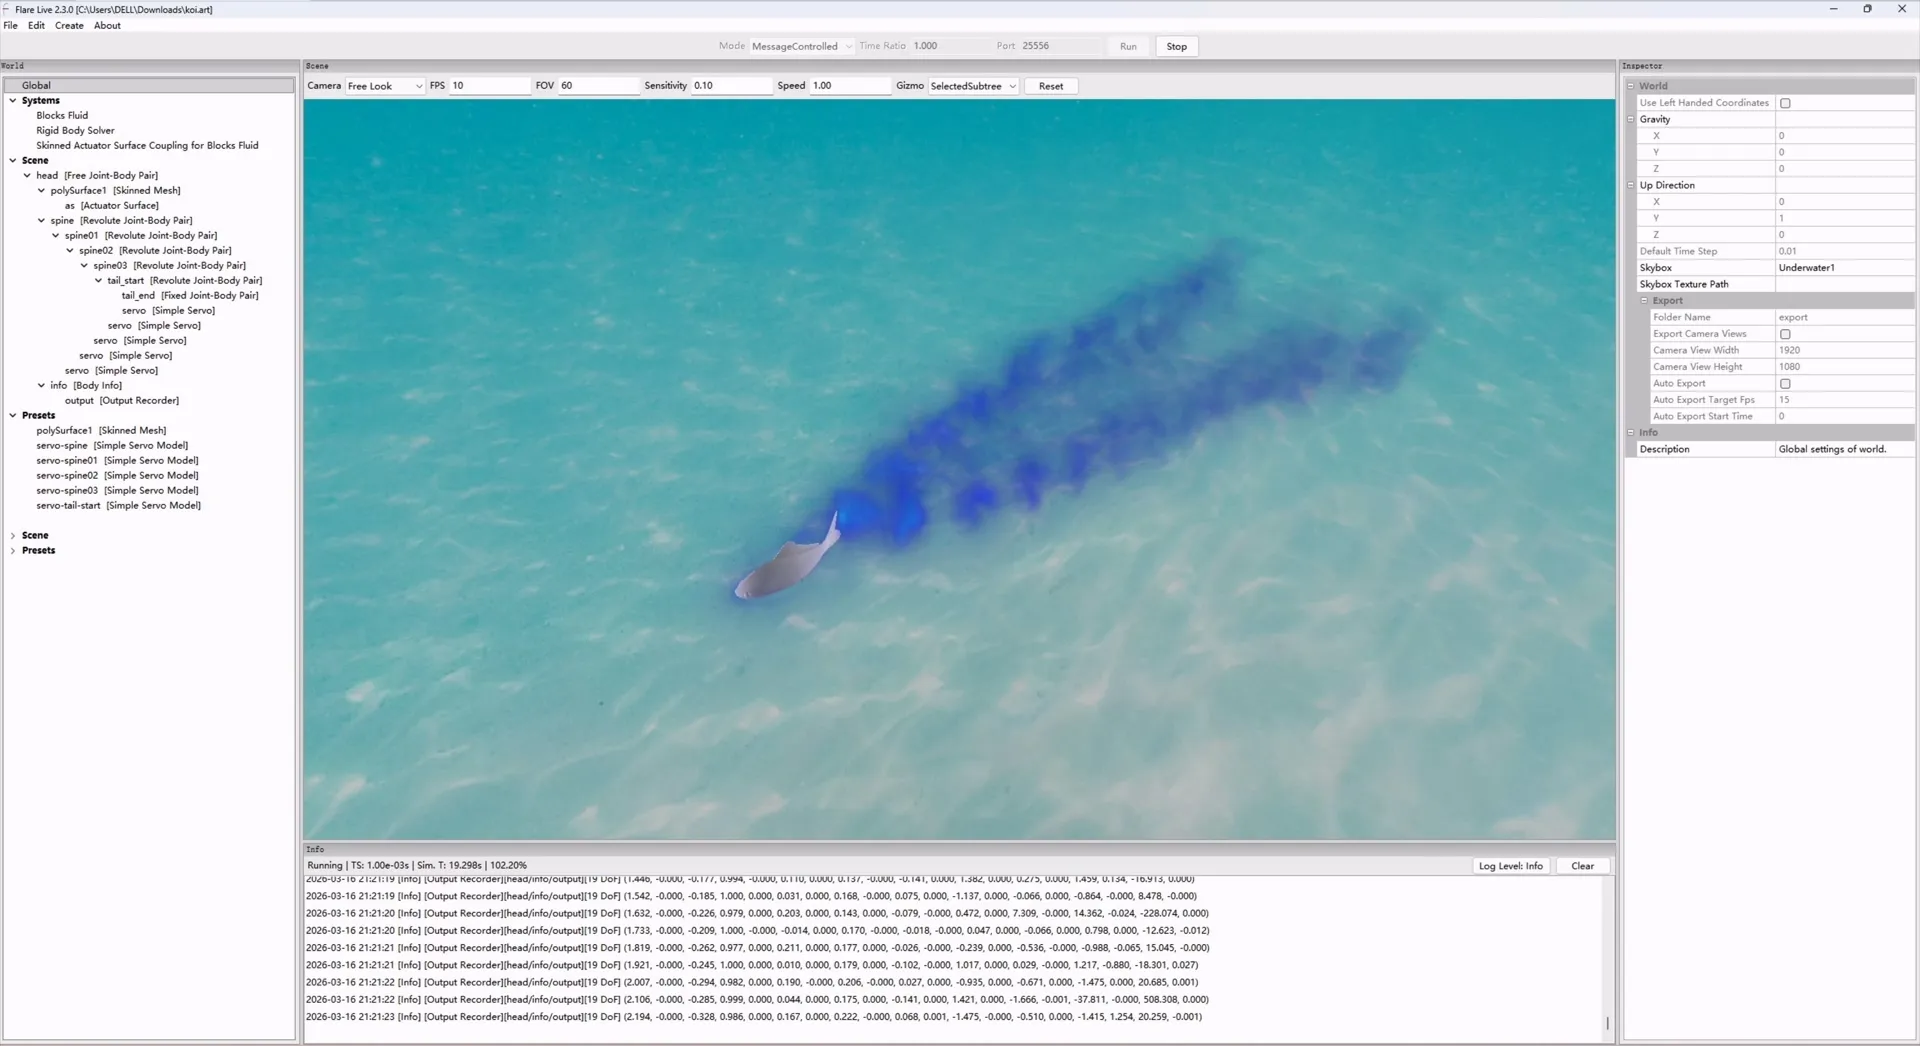The height and width of the screenshot is (1046, 1920).
Task: Collapse the info Body Info node
Action: click(41, 386)
